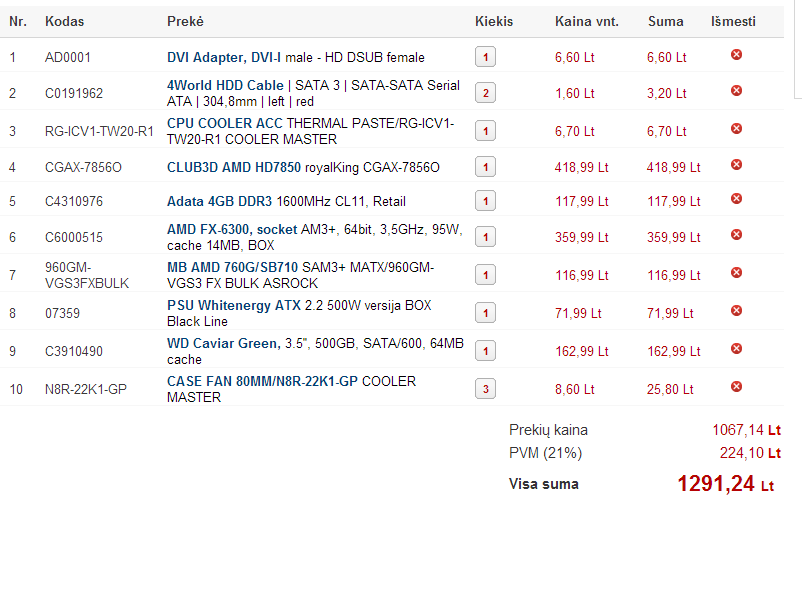Delete the MB AMD 760G/SB710 motherboard row
Screen dimensions: 802x600
[736, 273]
